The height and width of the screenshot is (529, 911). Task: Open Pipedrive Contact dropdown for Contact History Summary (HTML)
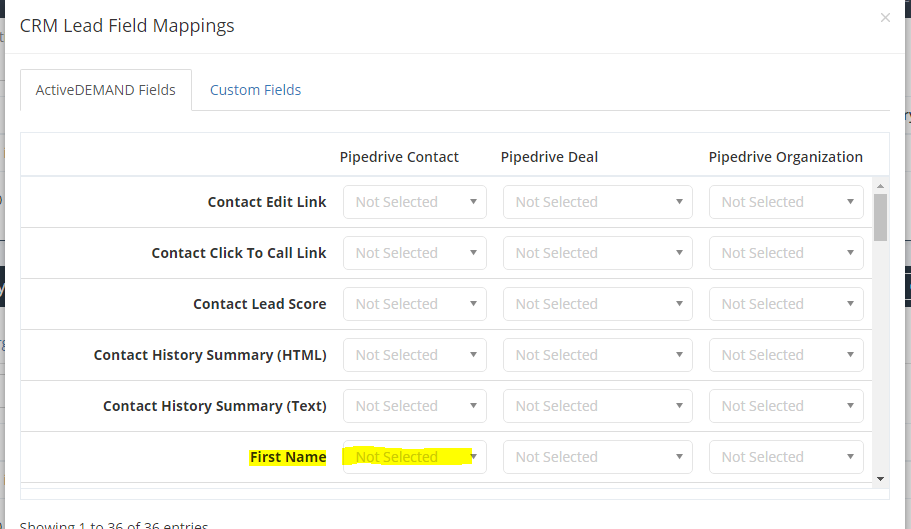(x=415, y=355)
